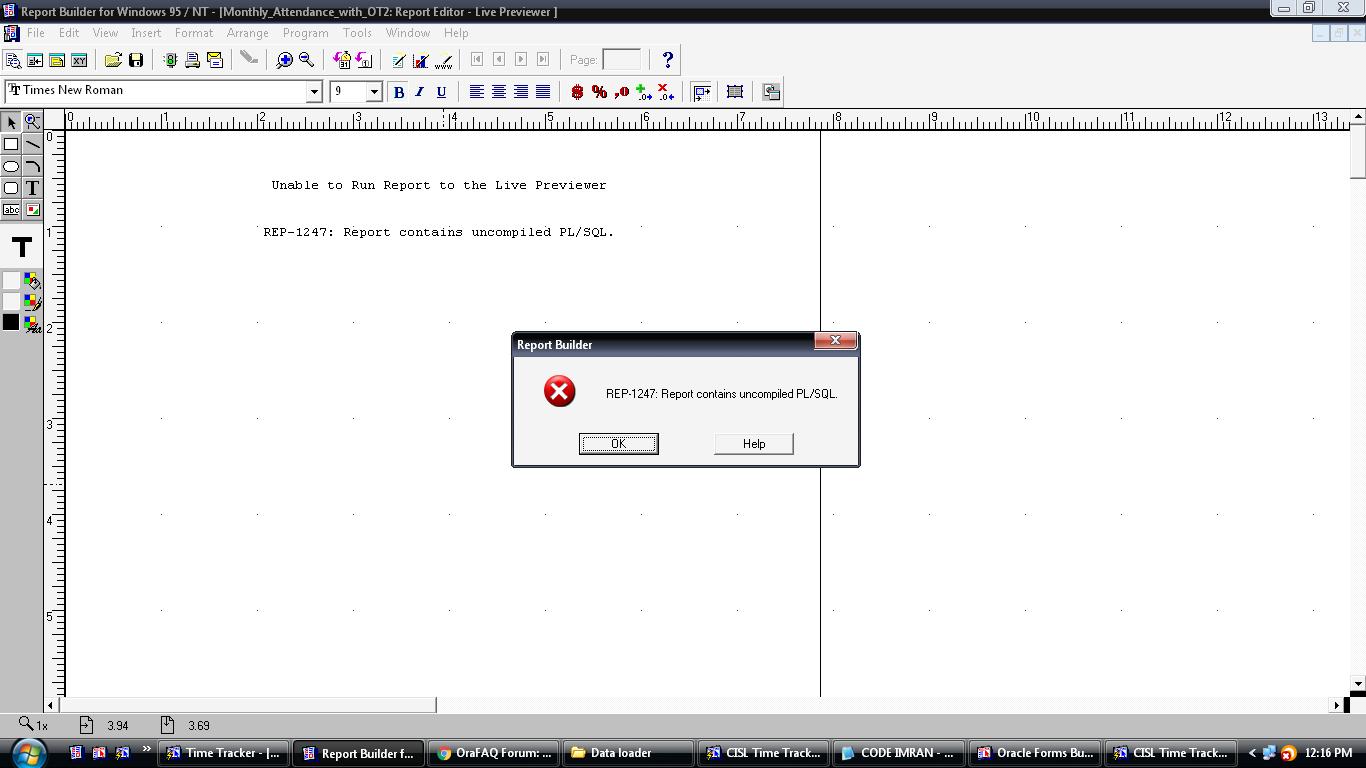Expand the font size dropdown

click(374, 92)
